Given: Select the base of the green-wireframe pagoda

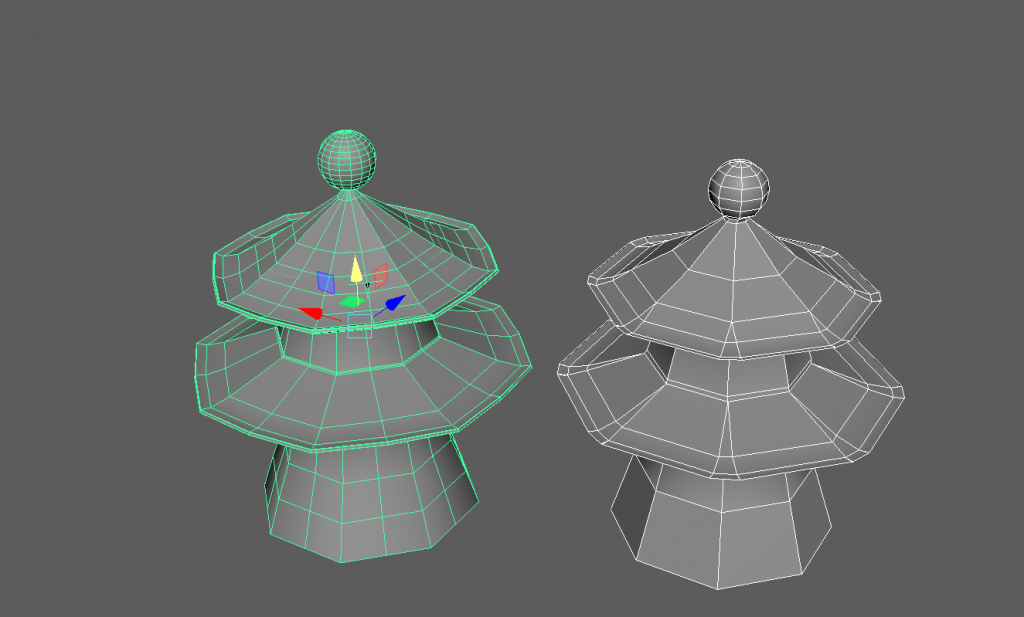Looking at the screenshot, I should pos(370,500).
